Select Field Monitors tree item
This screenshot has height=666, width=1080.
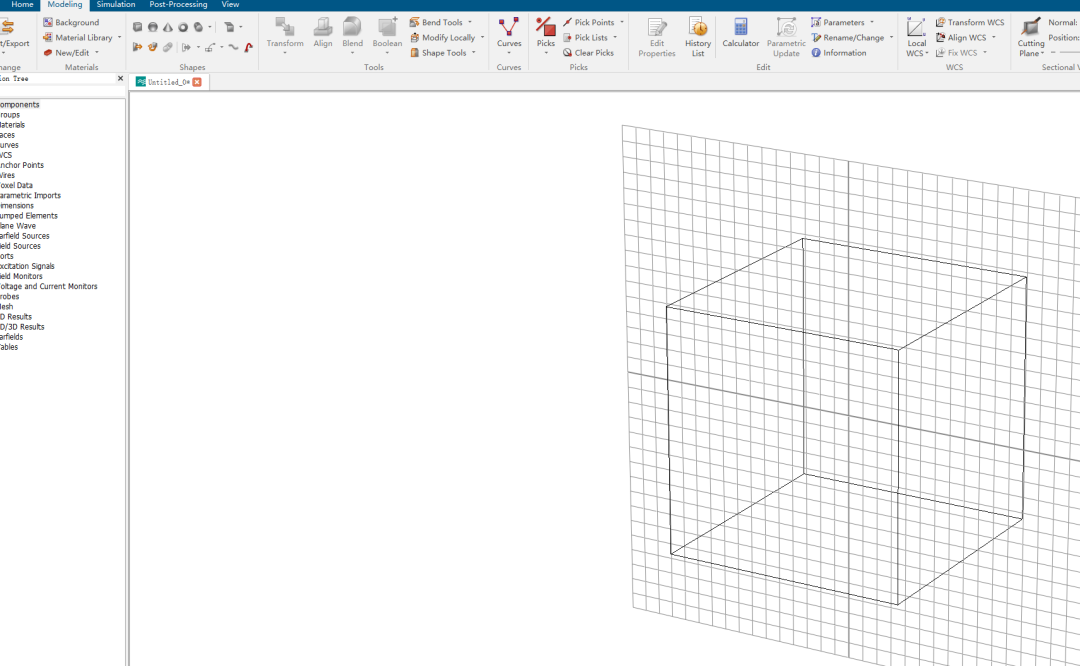point(21,276)
